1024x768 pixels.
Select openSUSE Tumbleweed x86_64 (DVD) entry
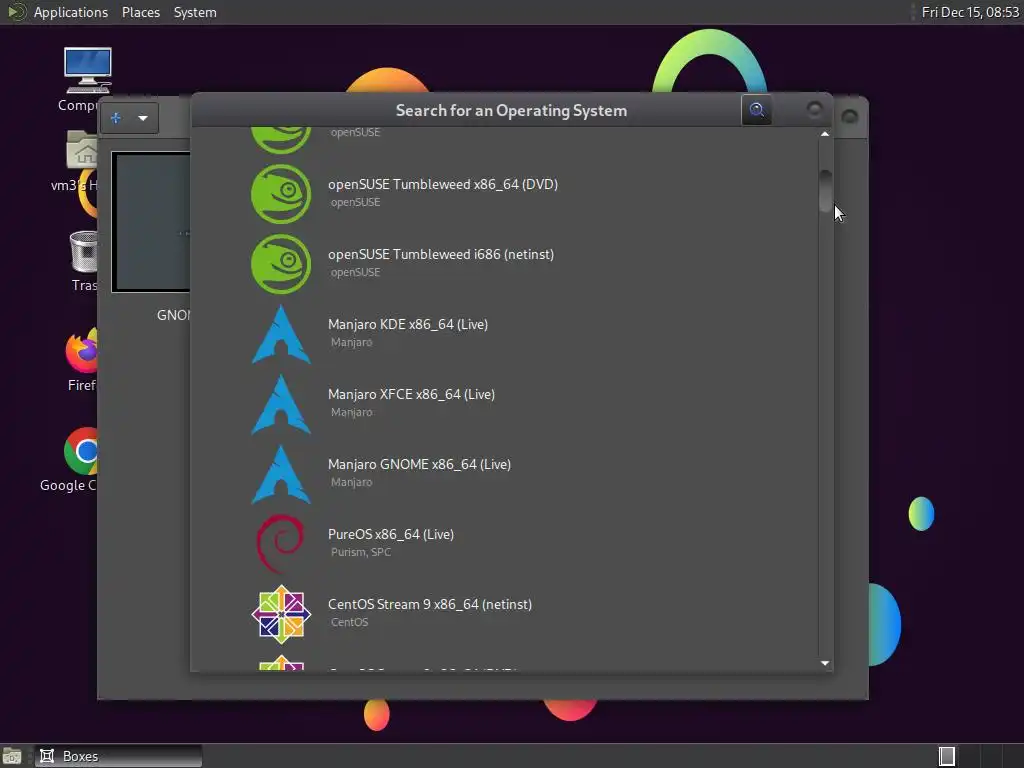click(x=504, y=194)
